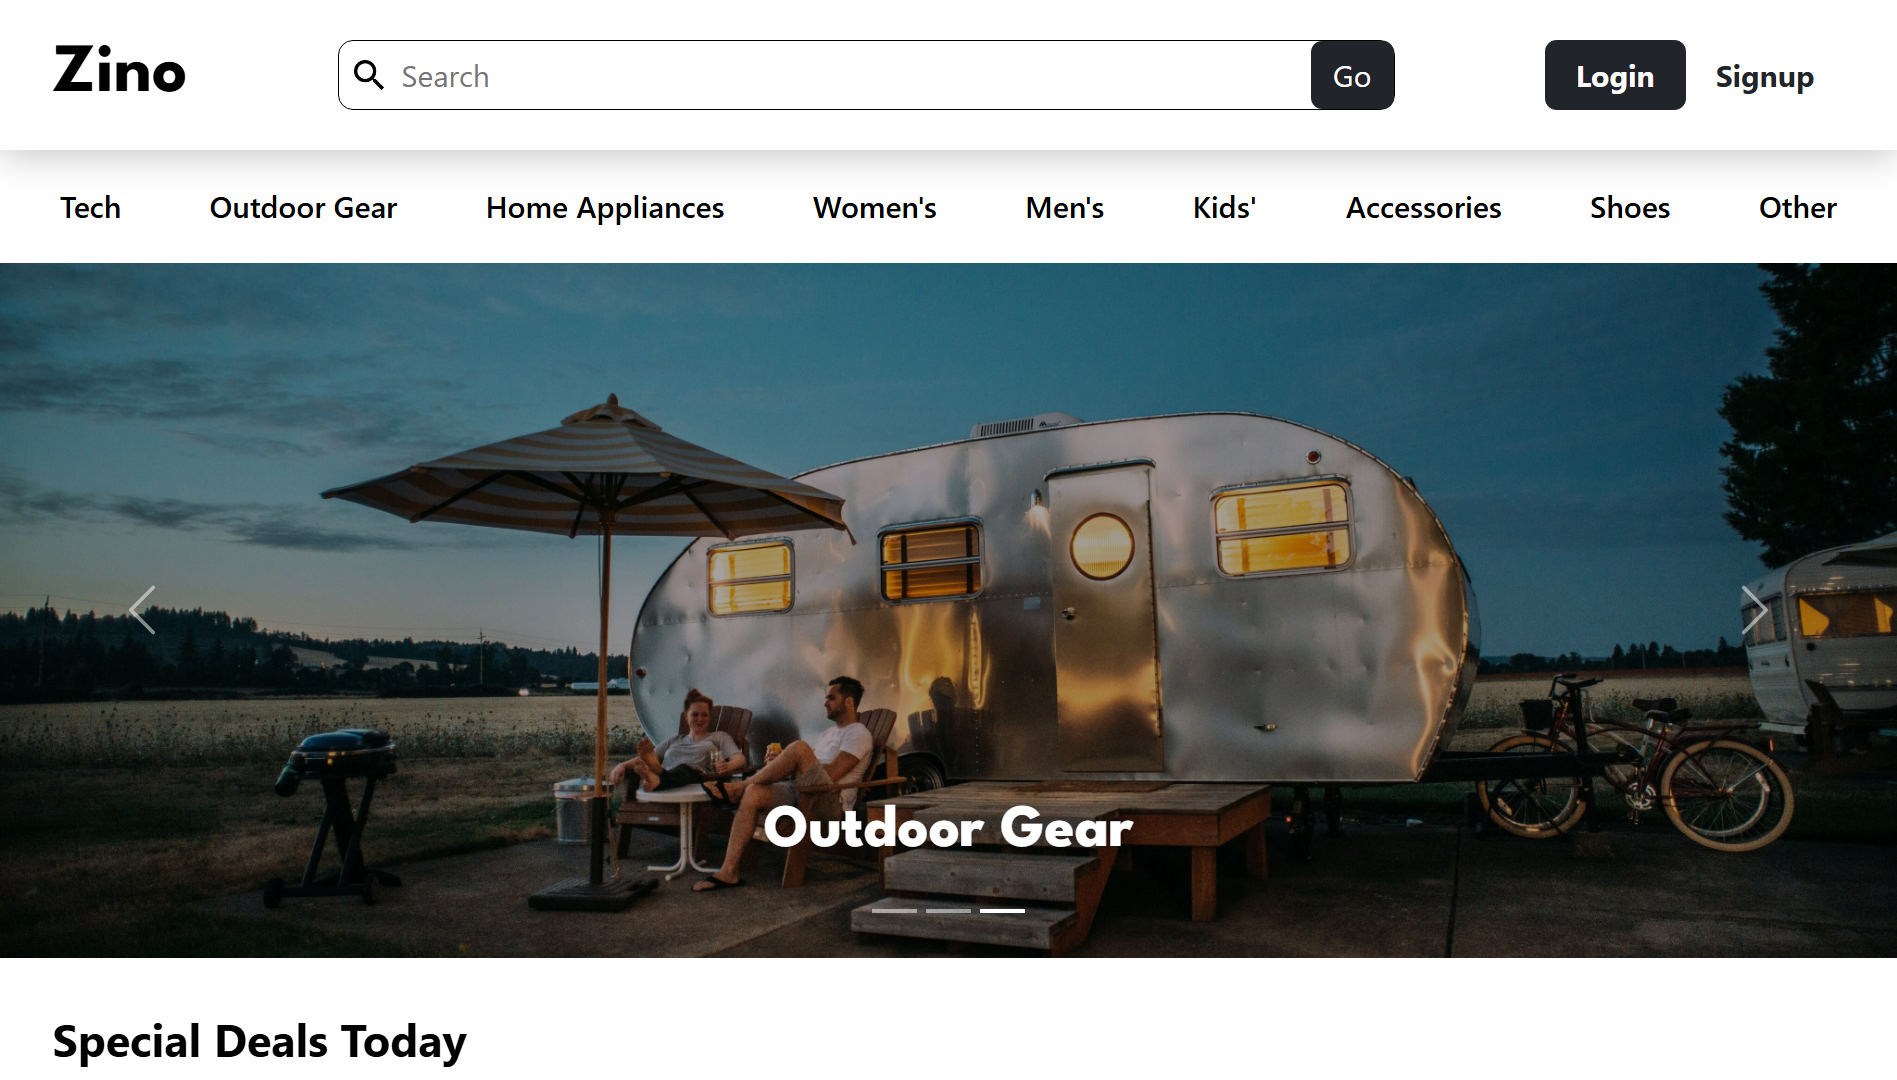Image resolution: width=1897 pixels, height=1080 pixels.
Task: Click the Zino logo
Action: 119,71
